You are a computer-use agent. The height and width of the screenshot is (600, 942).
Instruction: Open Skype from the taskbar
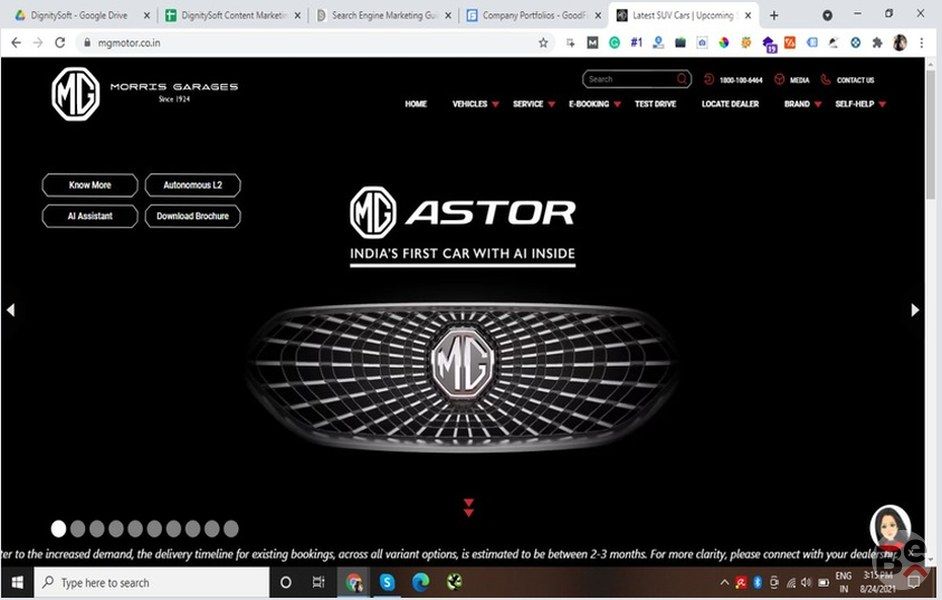coord(387,582)
